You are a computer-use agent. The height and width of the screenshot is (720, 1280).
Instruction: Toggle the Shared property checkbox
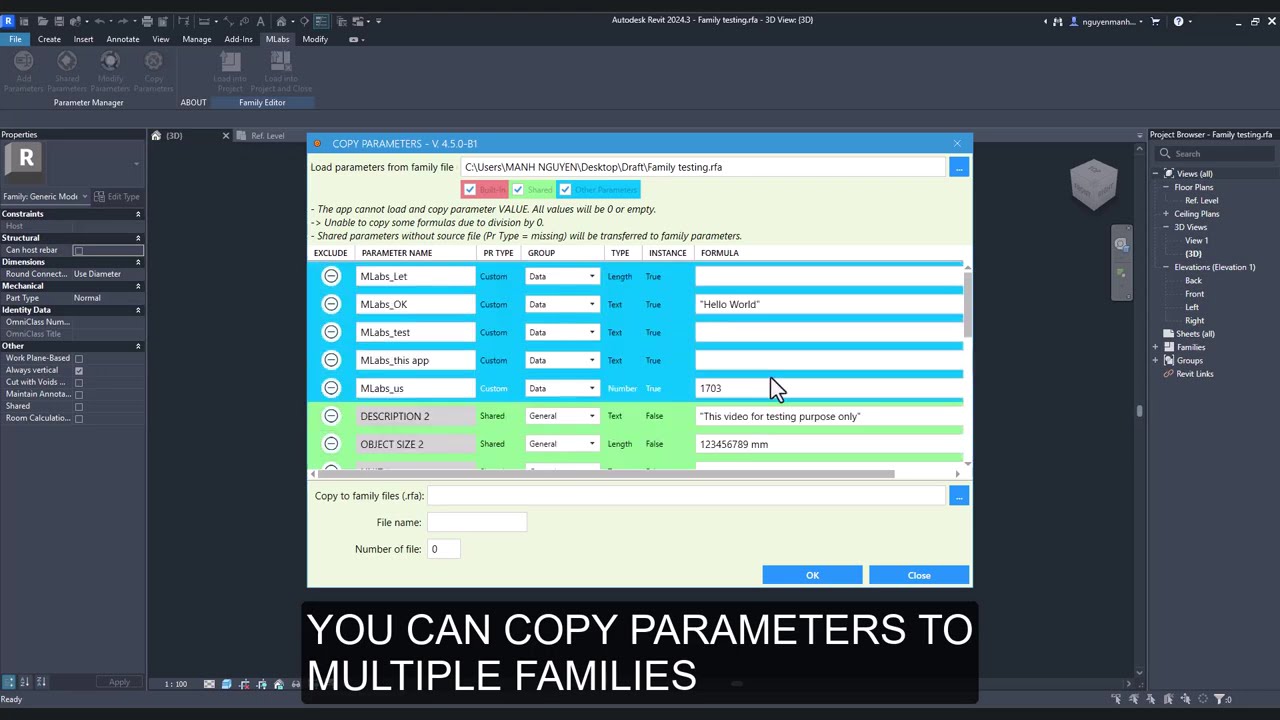[78, 406]
